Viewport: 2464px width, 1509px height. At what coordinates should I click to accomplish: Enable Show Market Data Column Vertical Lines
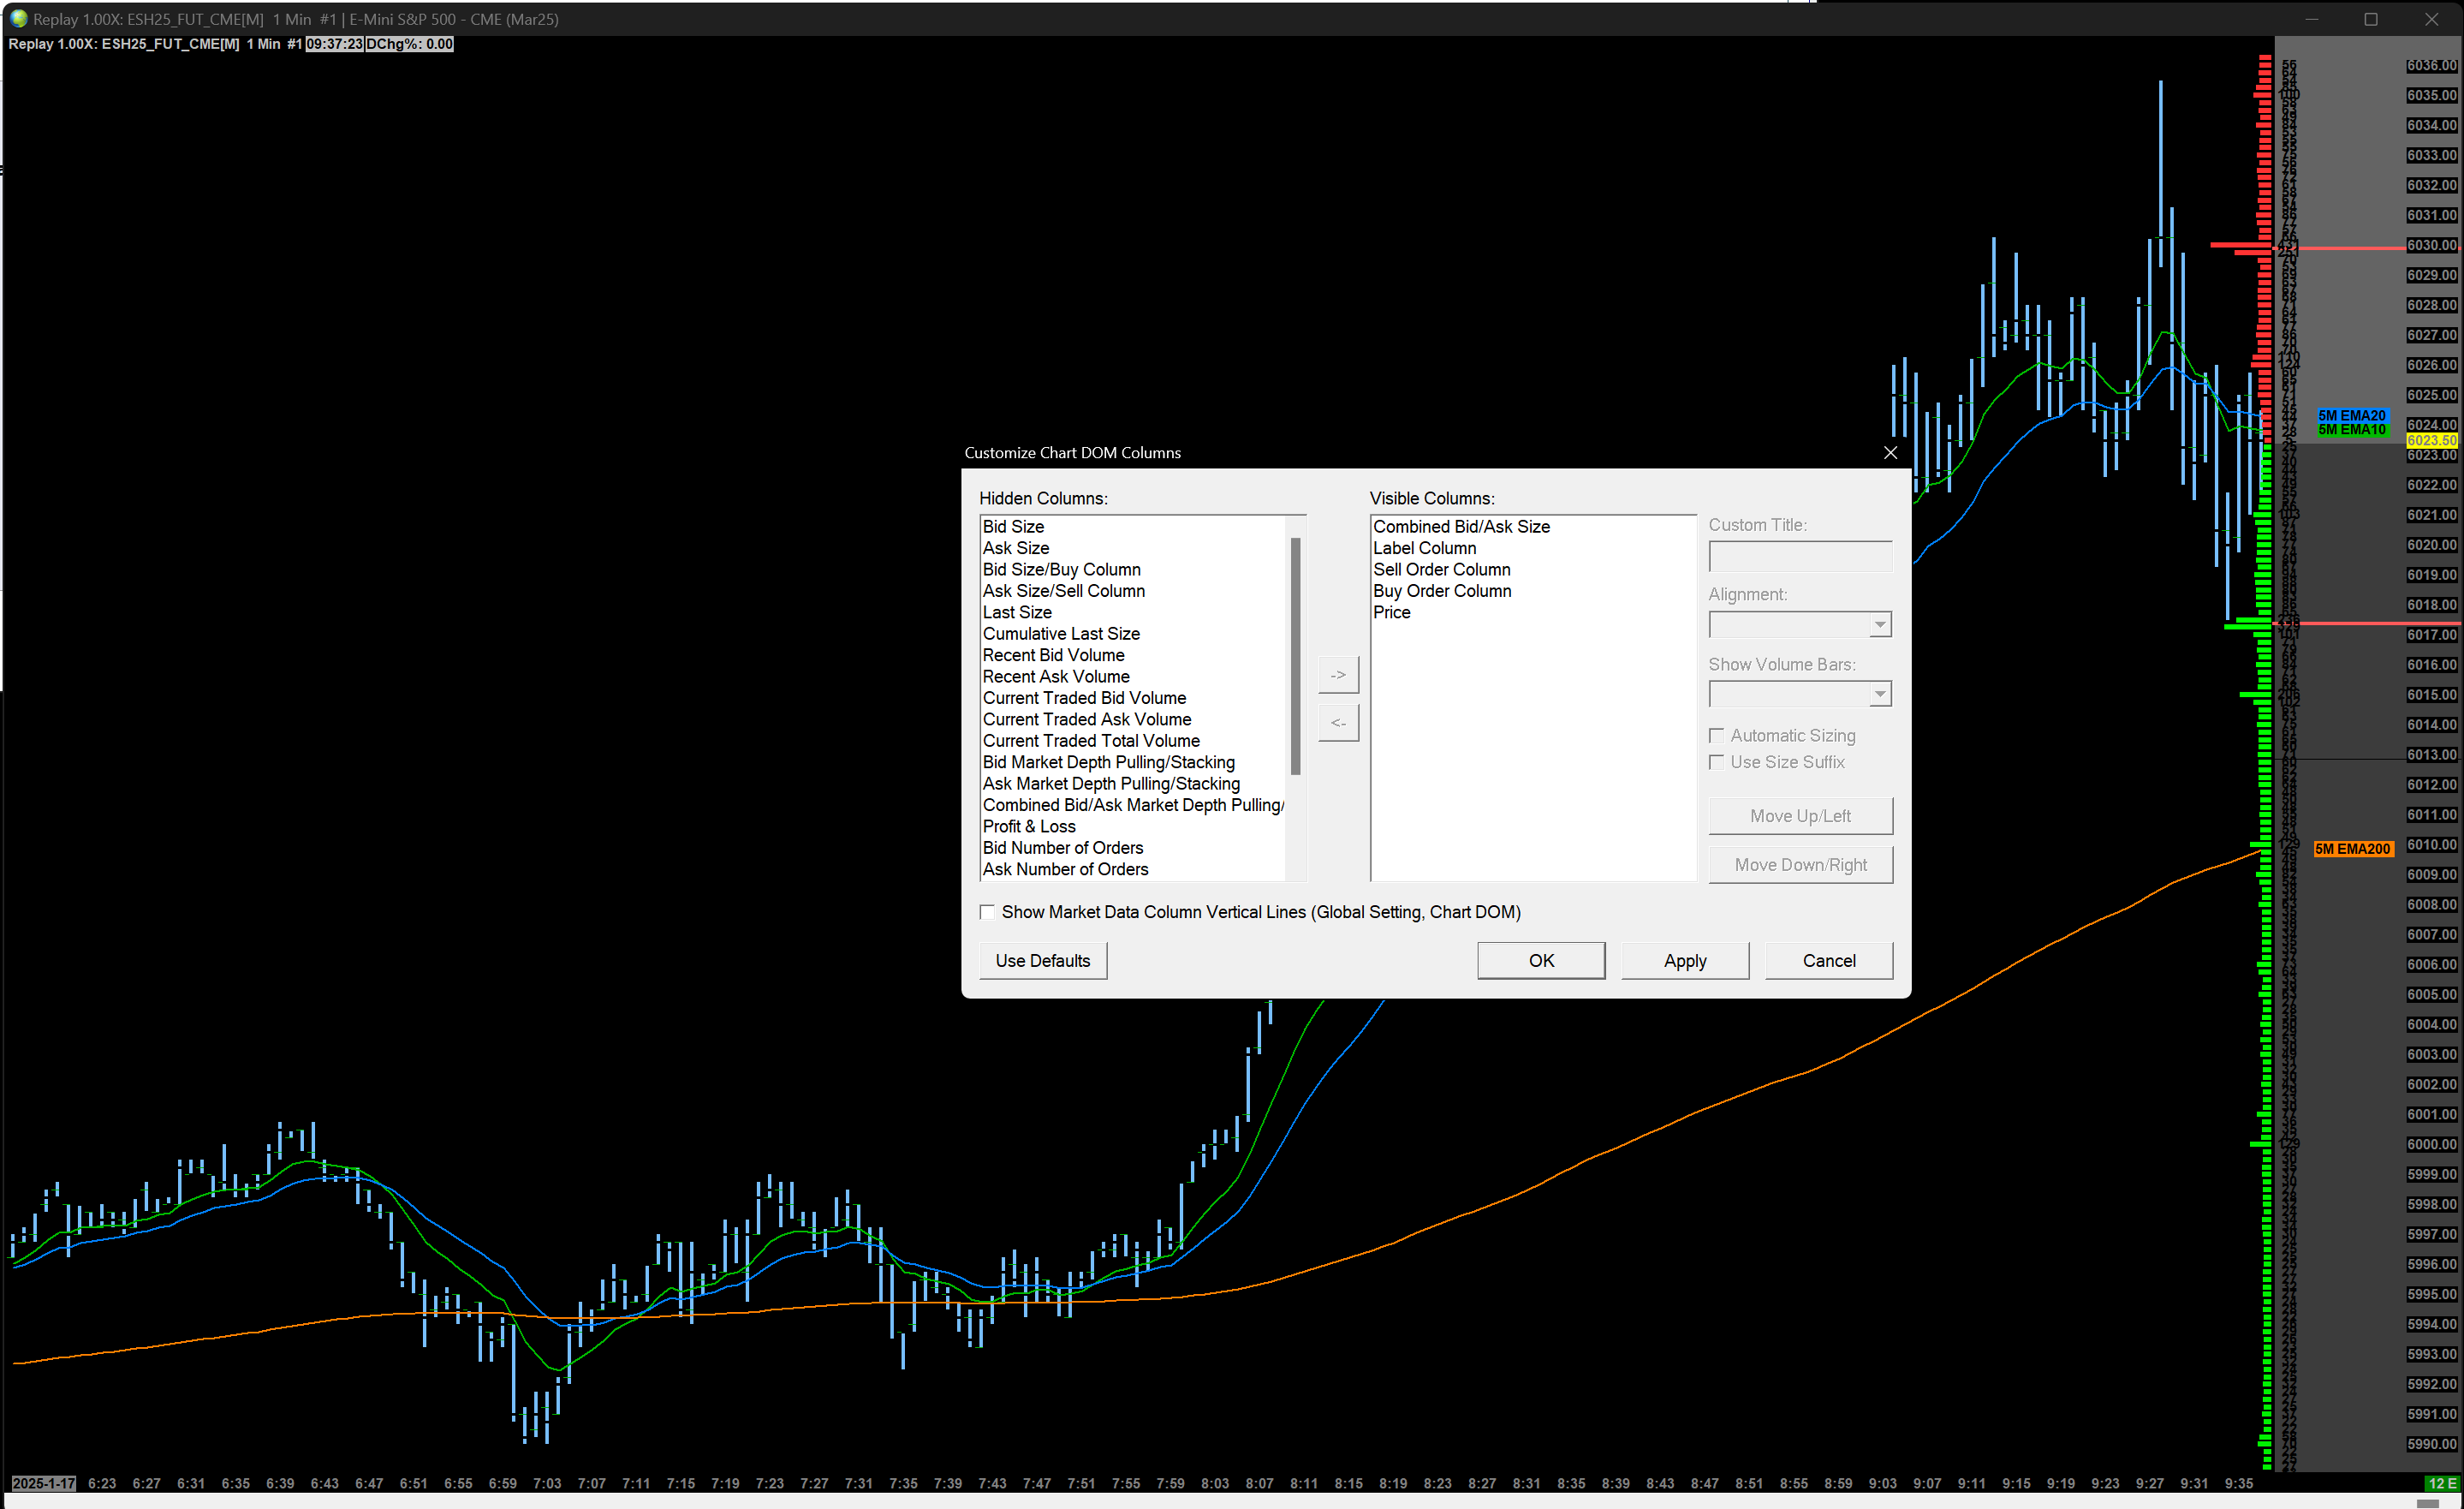point(987,912)
